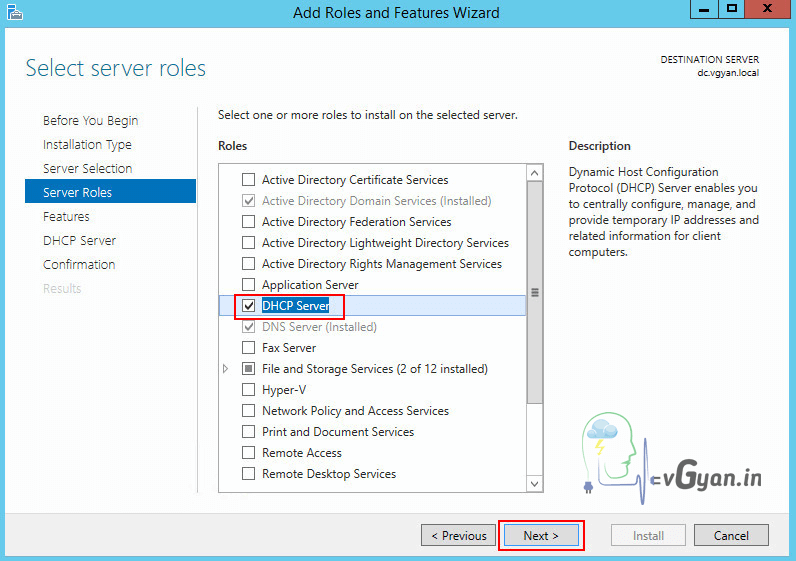Screen dimensions: 796x561
Task: Go to the Features wizard step
Action: click(x=66, y=217)
